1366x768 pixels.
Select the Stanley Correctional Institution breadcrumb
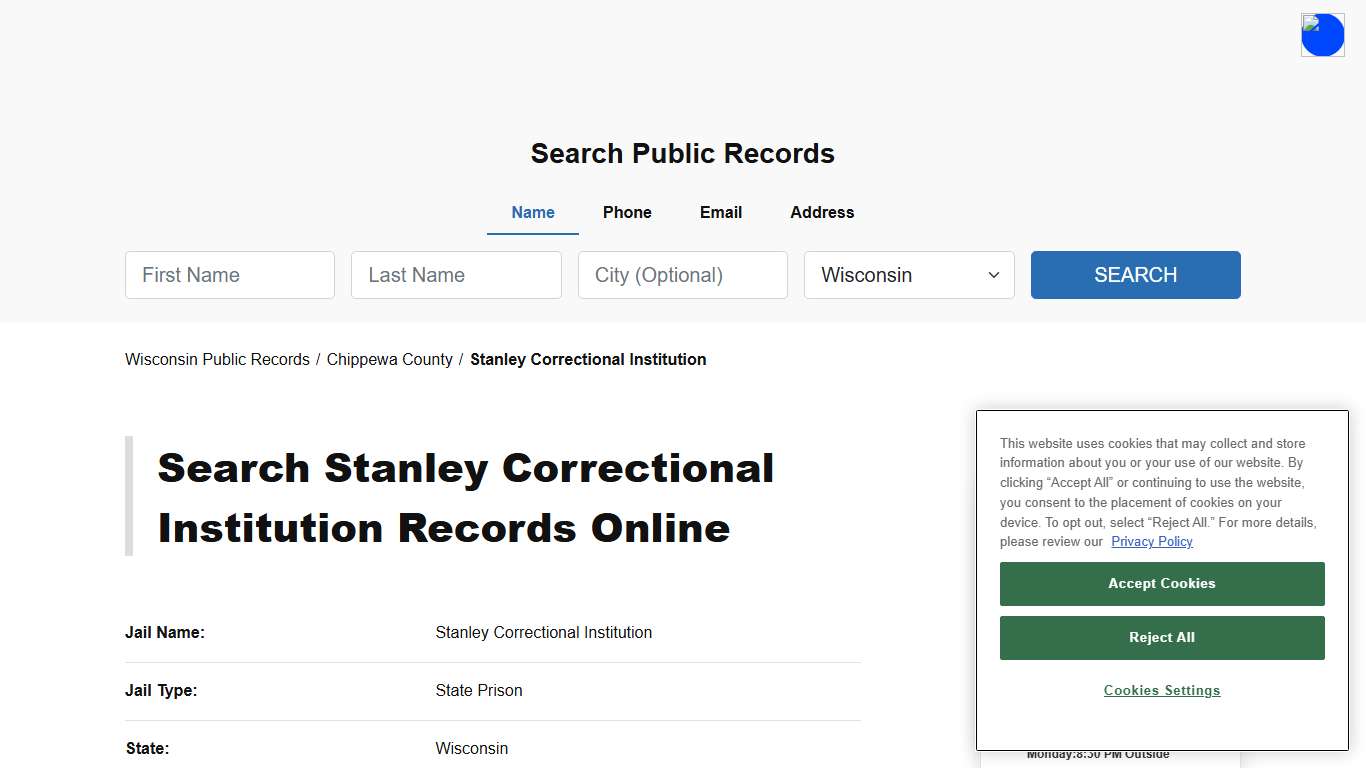pos(588,359)
